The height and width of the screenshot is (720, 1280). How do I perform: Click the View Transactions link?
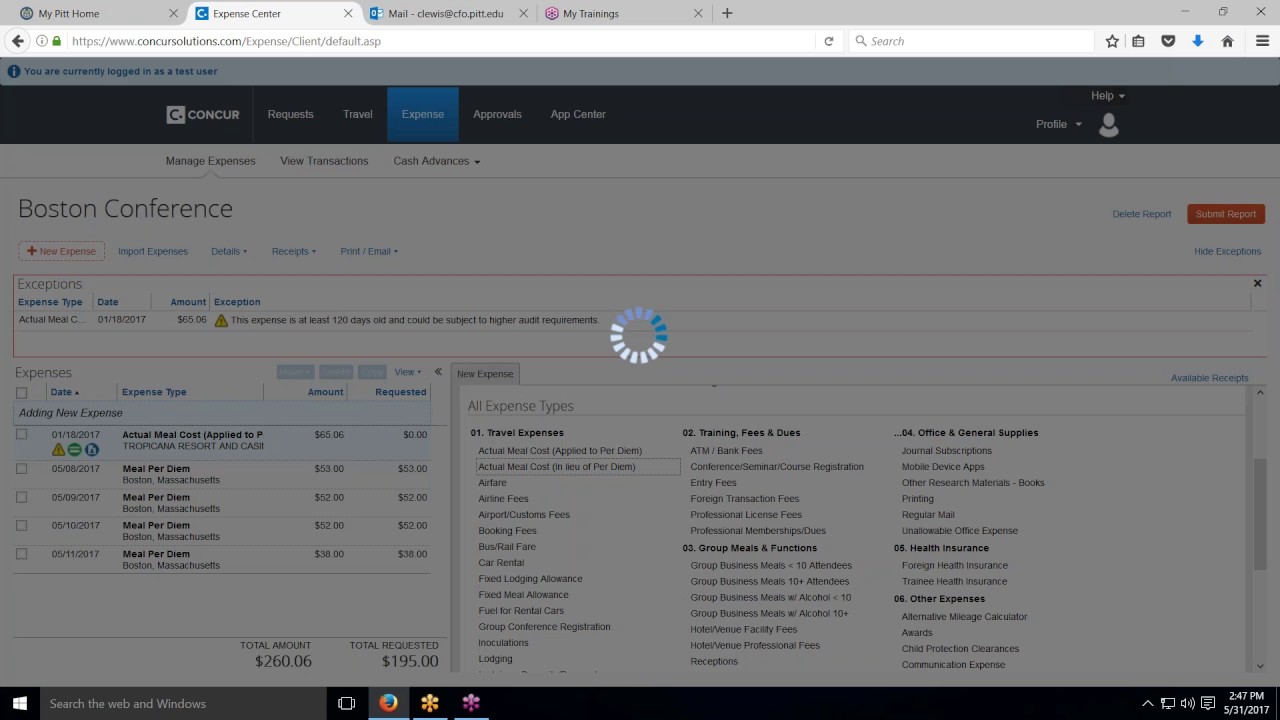(324, 161)
